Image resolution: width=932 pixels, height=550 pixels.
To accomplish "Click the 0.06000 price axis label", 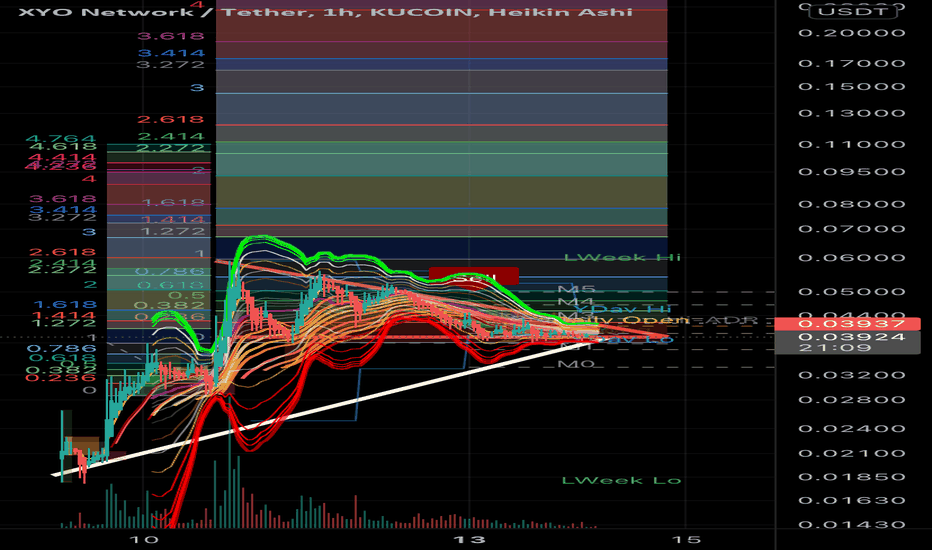I will (852, 258).
